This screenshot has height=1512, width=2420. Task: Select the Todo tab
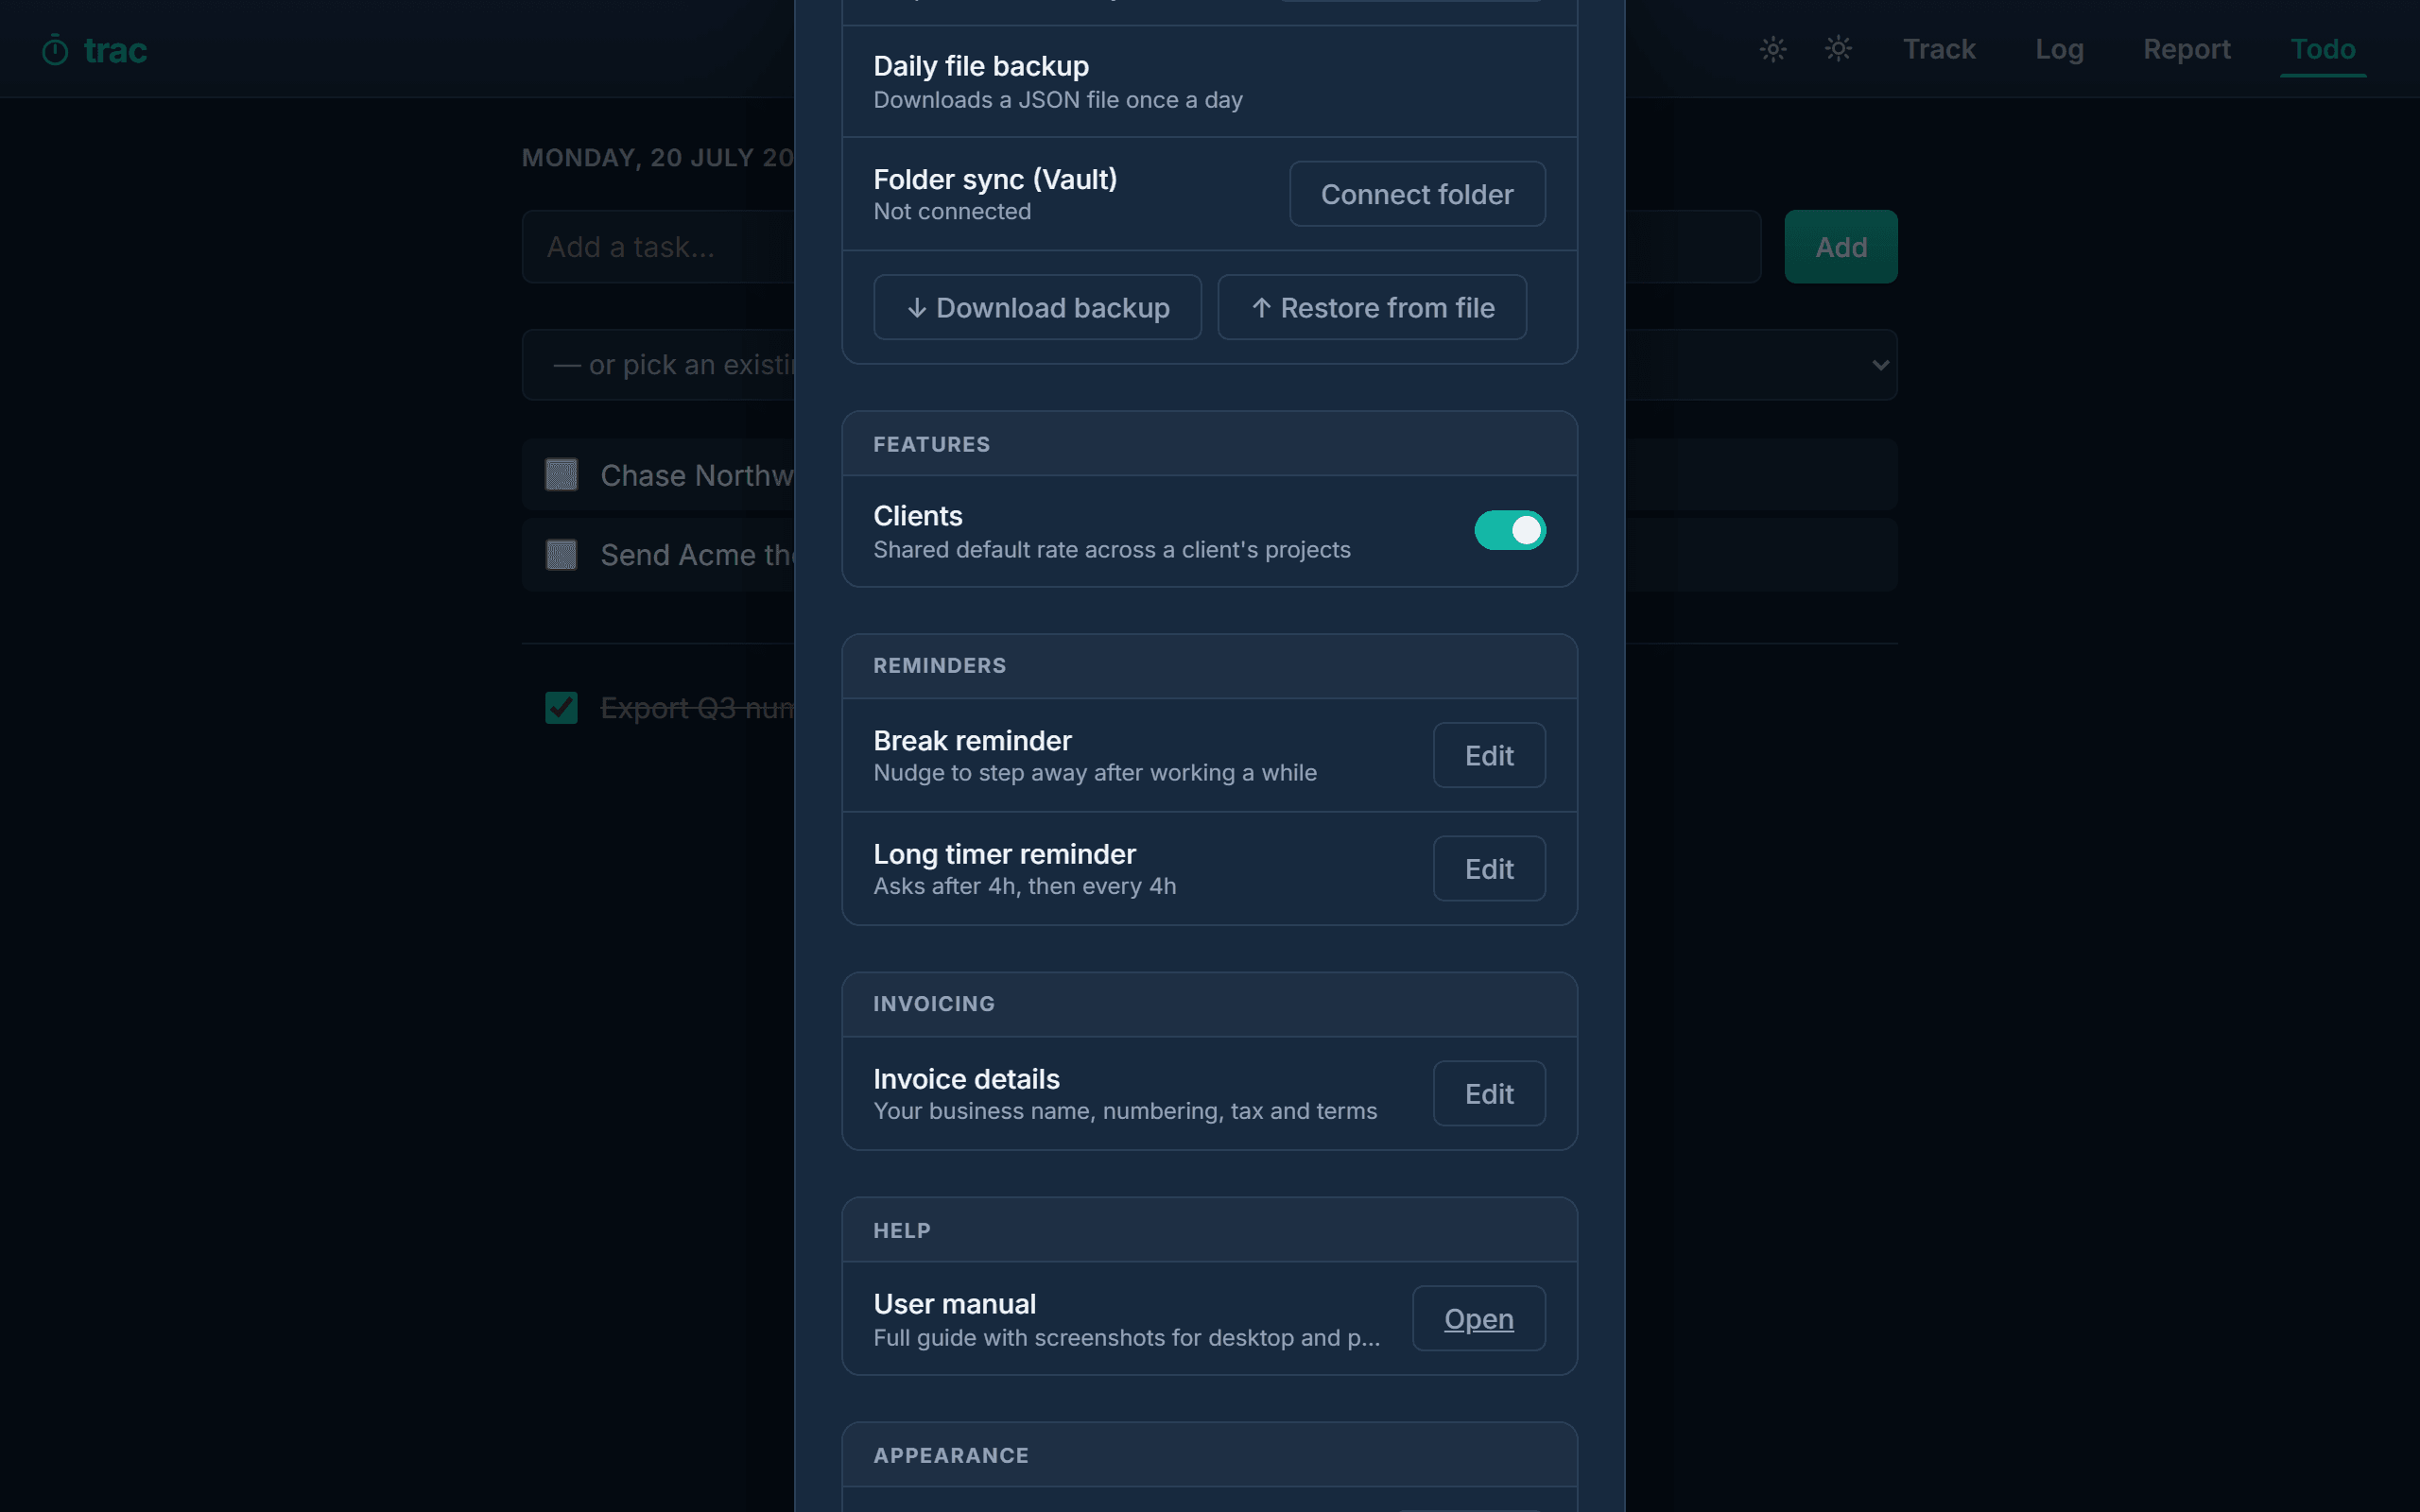2323,49
